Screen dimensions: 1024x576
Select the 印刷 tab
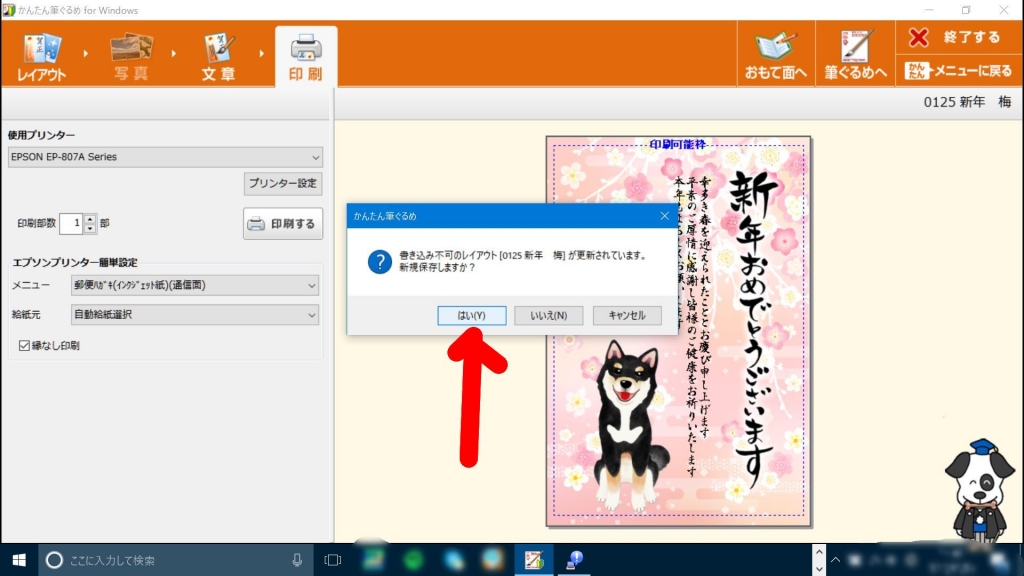point(306,57)
